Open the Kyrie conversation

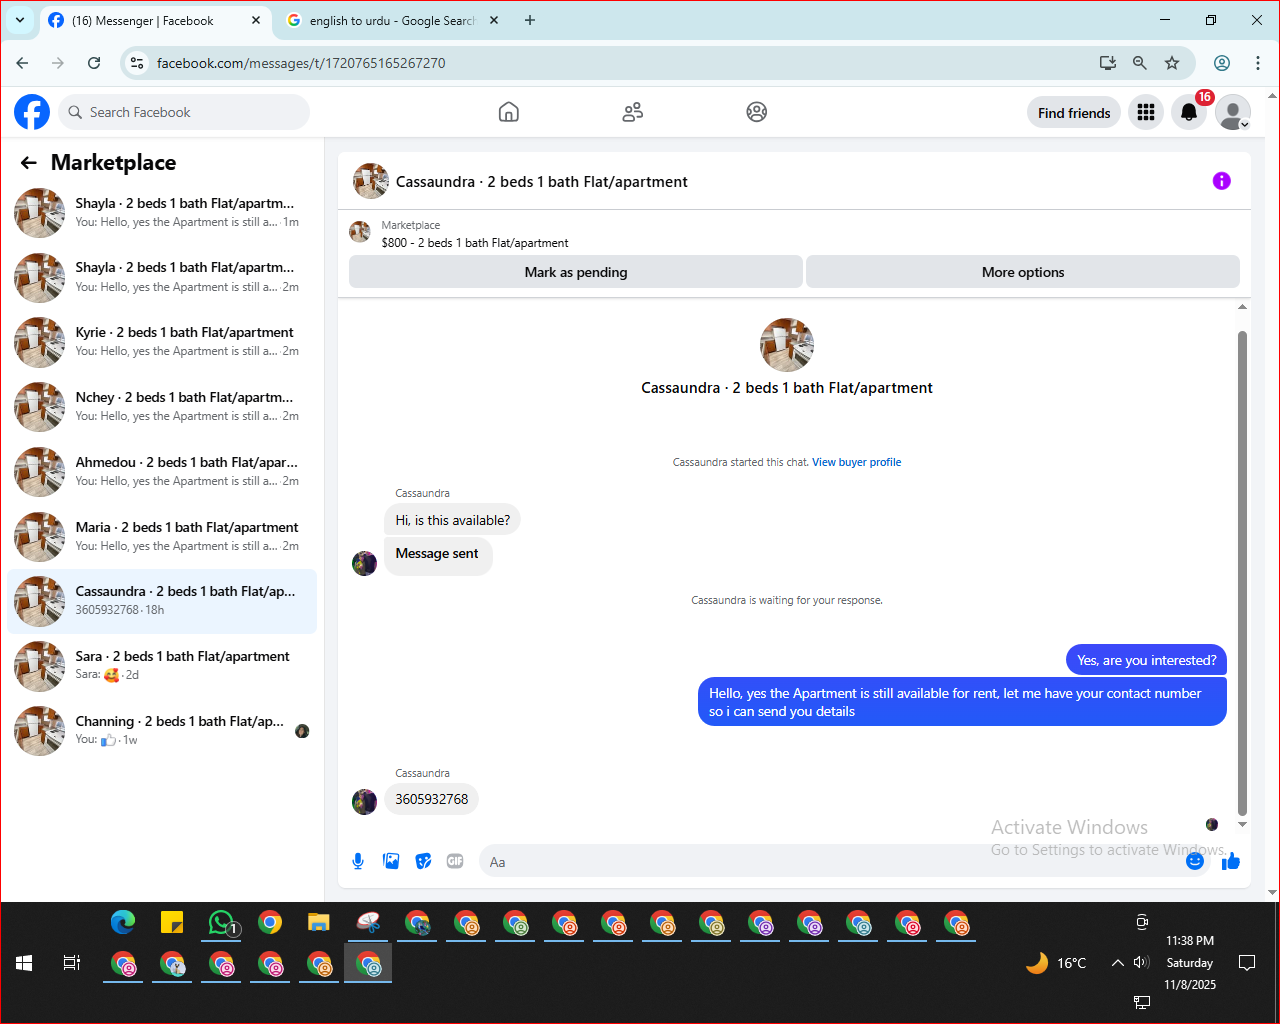tap(162, 342)
